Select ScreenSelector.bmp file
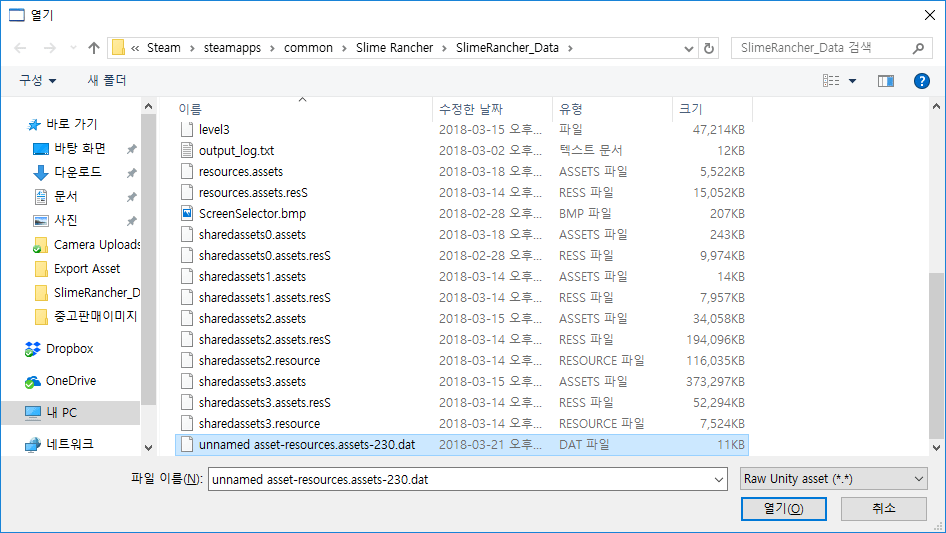This screenshot has width=946, height=533. [462, 214]
